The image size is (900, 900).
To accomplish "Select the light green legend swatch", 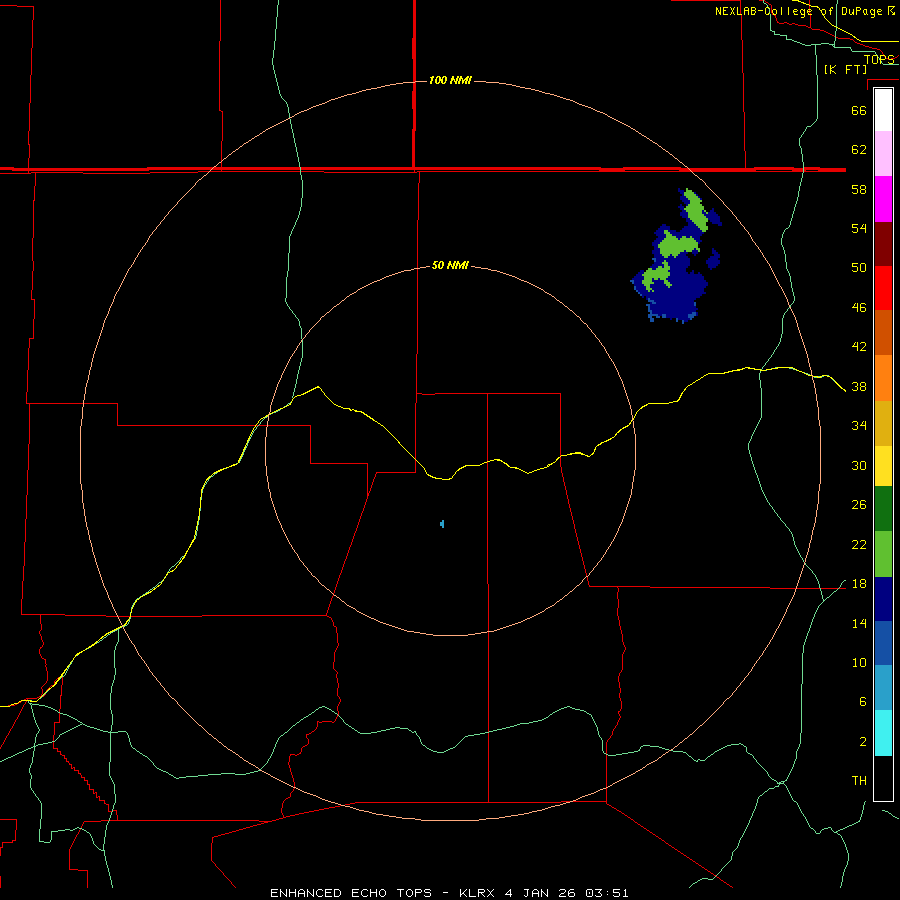I will (883, 554).
